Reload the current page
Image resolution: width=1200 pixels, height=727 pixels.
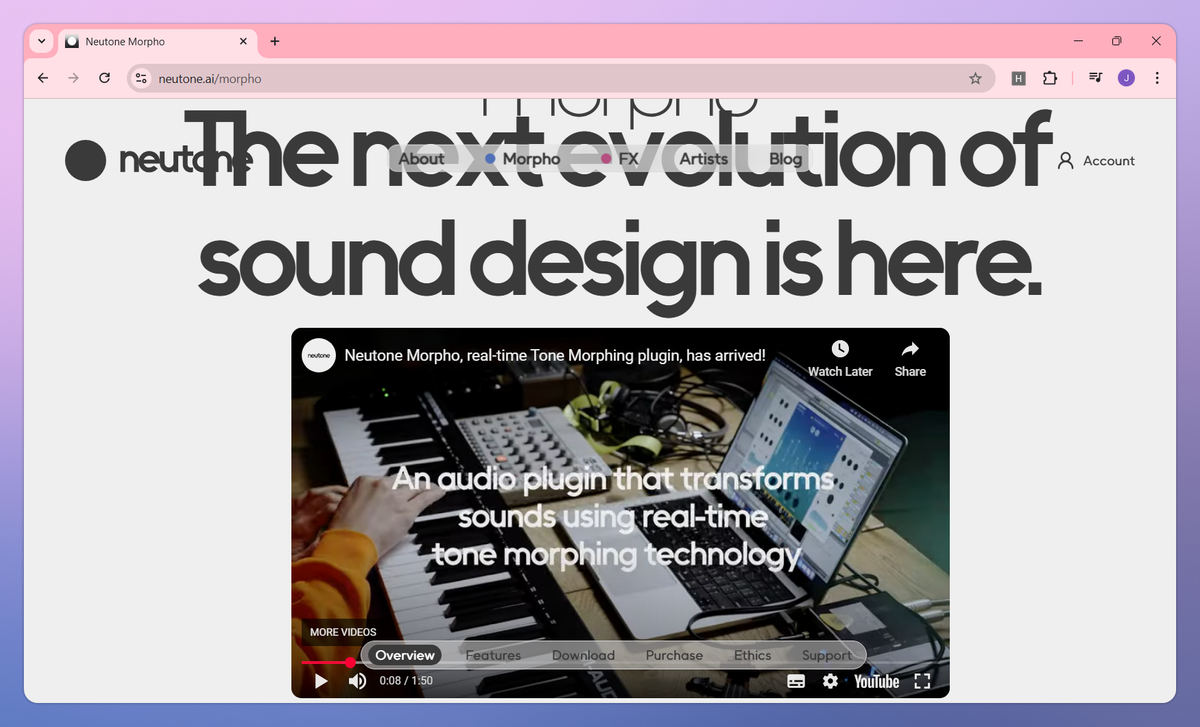point(104,78)
